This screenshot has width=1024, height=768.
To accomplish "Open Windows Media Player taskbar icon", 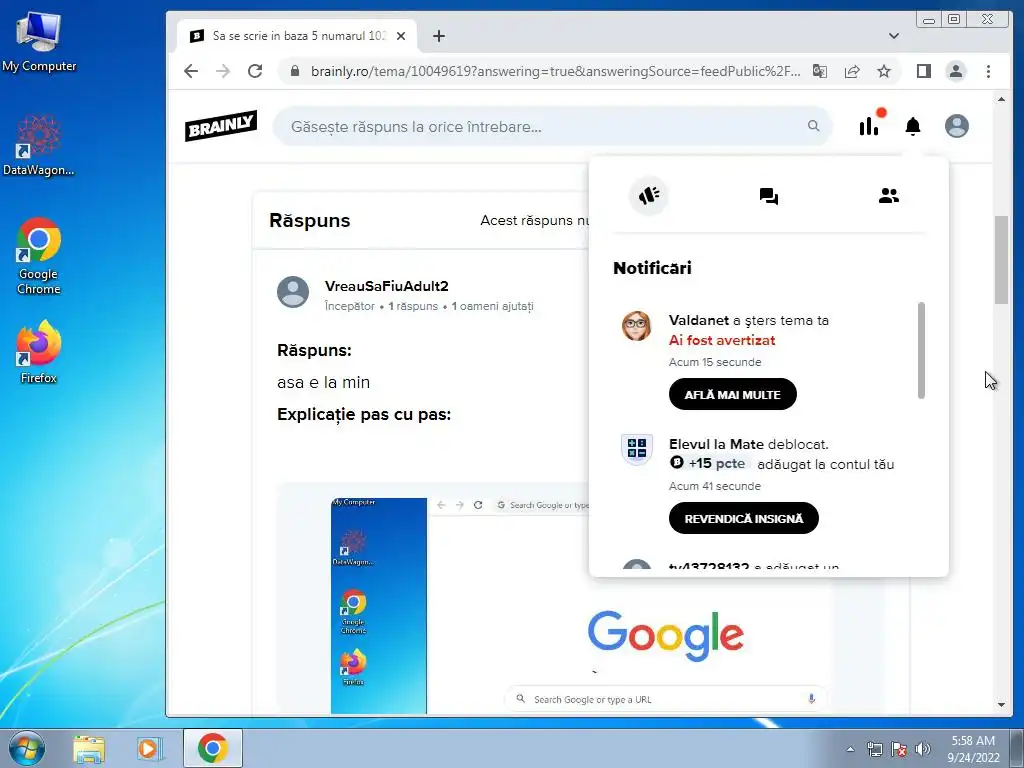I will [148, 748].
